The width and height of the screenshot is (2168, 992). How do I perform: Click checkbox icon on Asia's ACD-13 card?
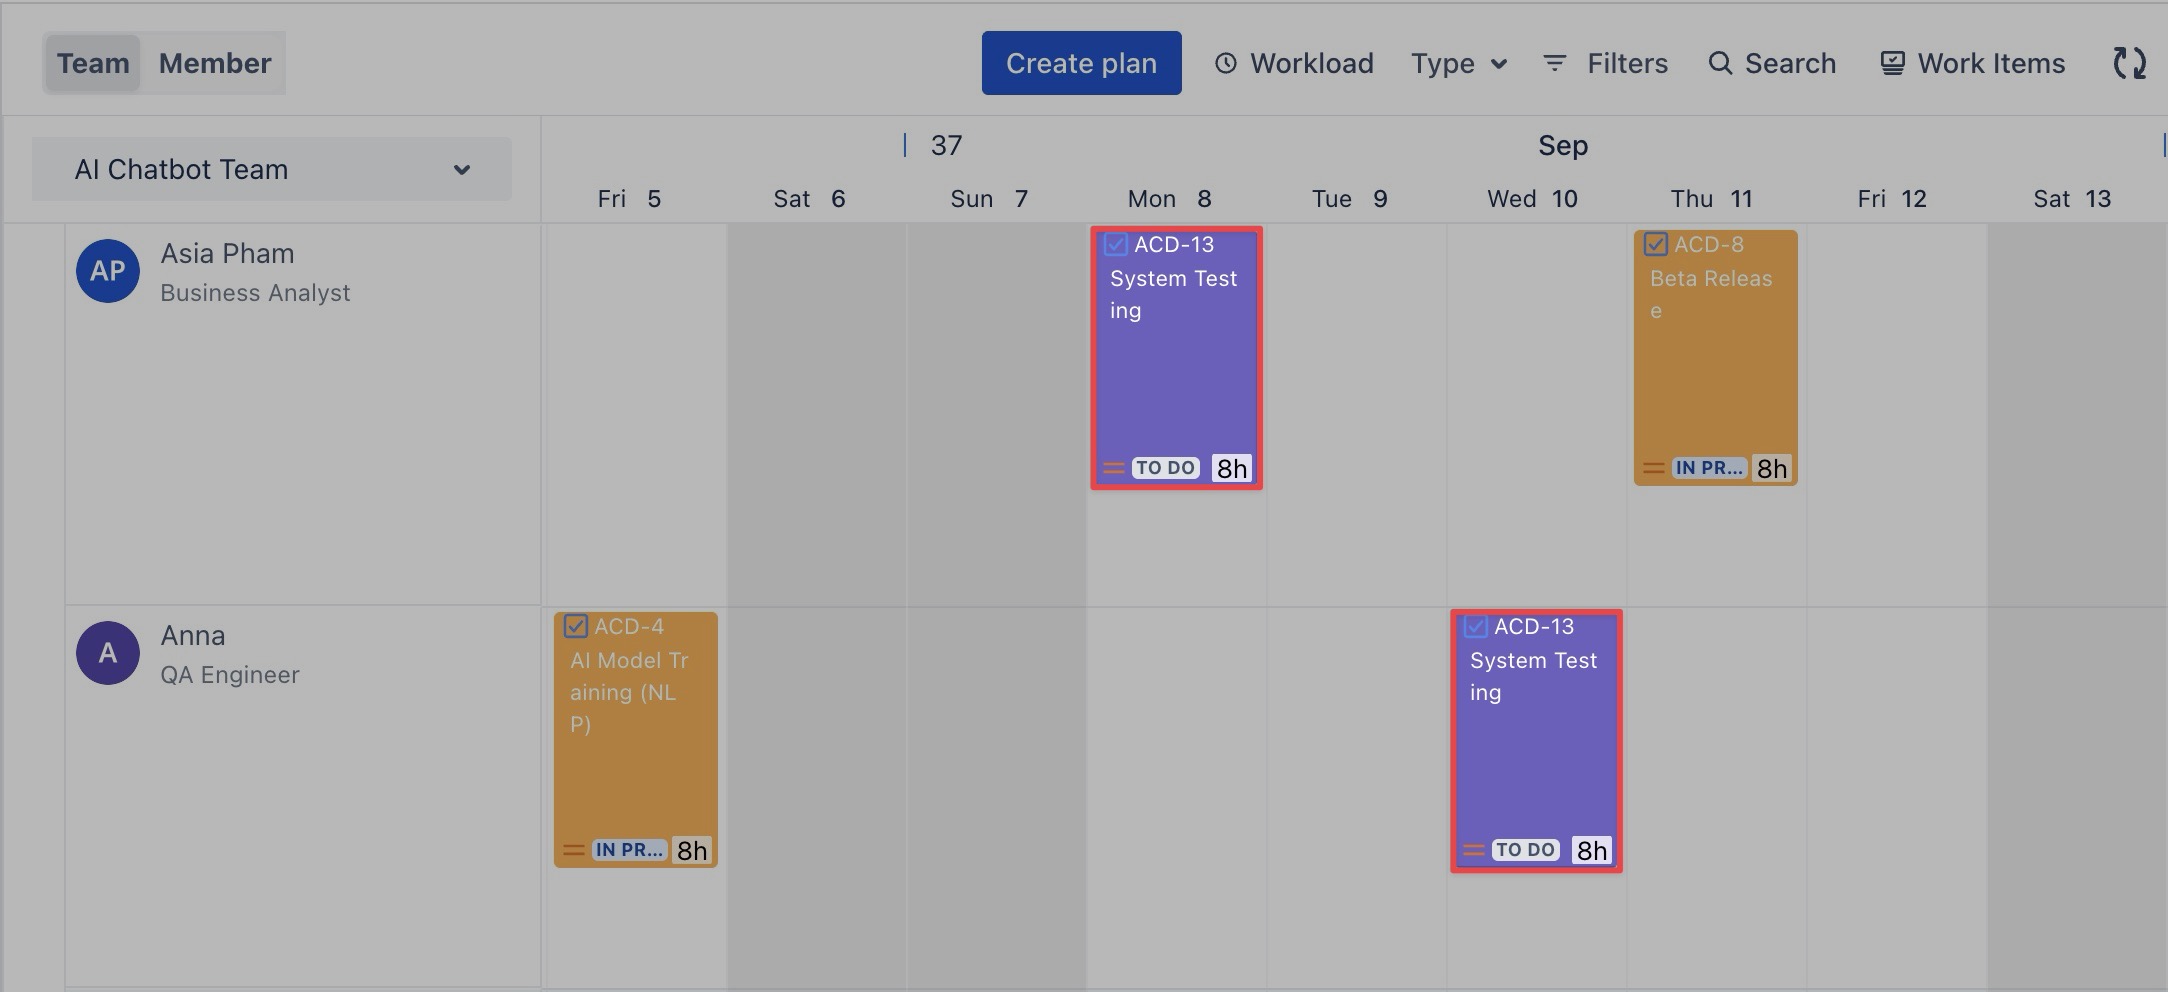pos(1115,244)
